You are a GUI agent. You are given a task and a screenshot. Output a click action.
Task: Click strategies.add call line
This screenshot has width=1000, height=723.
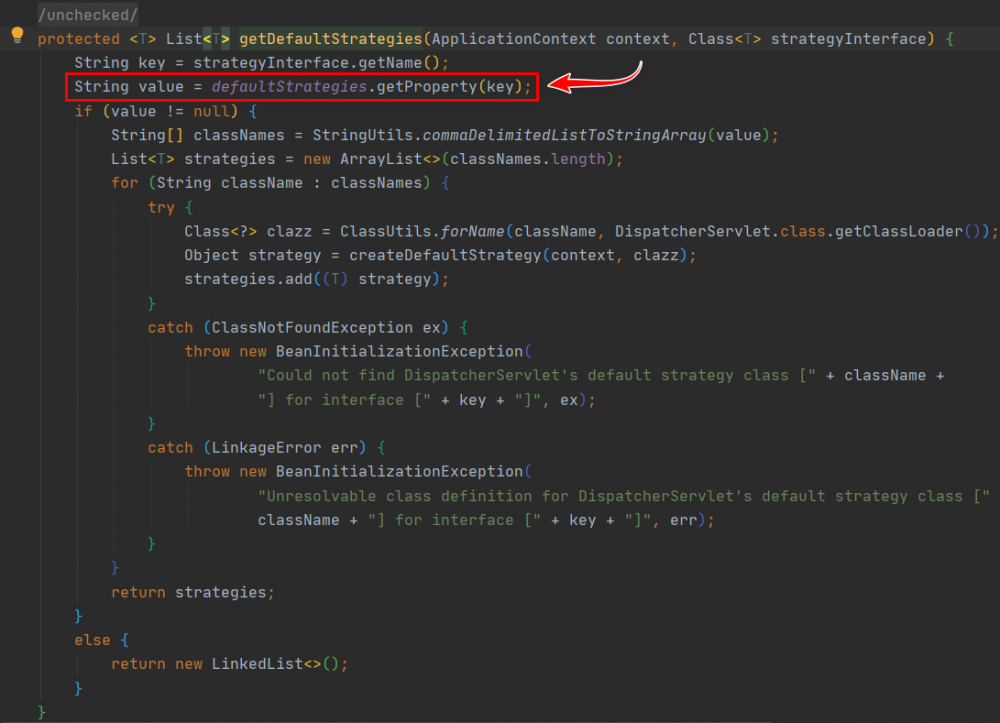[316, 279]
